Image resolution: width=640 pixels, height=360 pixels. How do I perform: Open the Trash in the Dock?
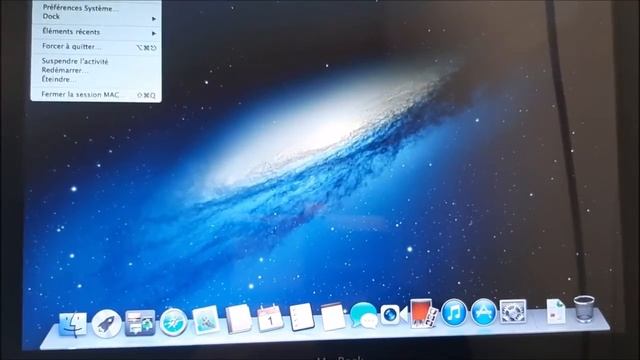click(x=584, y=309)
